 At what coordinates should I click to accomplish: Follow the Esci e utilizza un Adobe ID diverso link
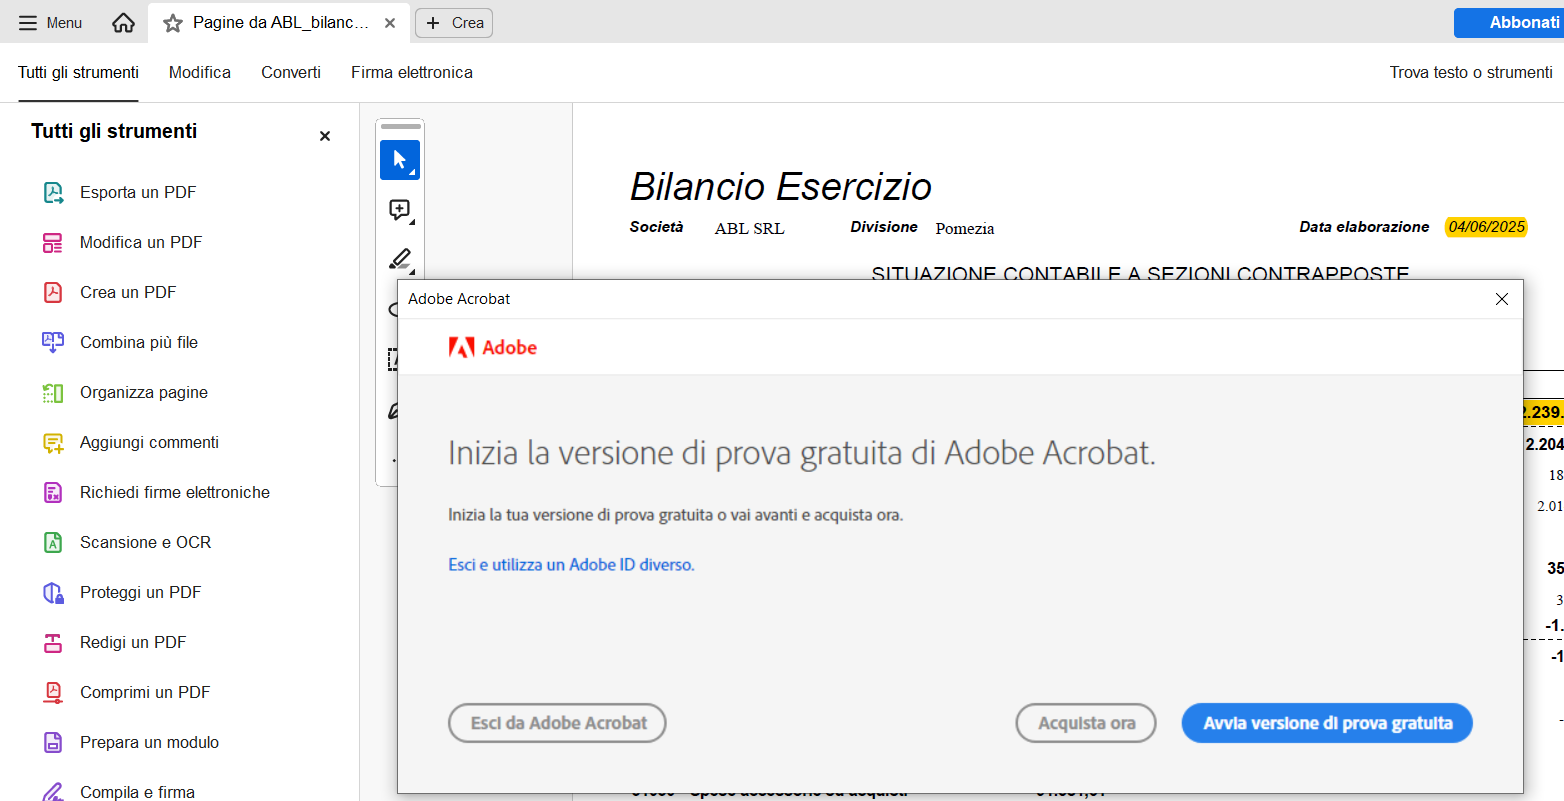pos(571,565)
